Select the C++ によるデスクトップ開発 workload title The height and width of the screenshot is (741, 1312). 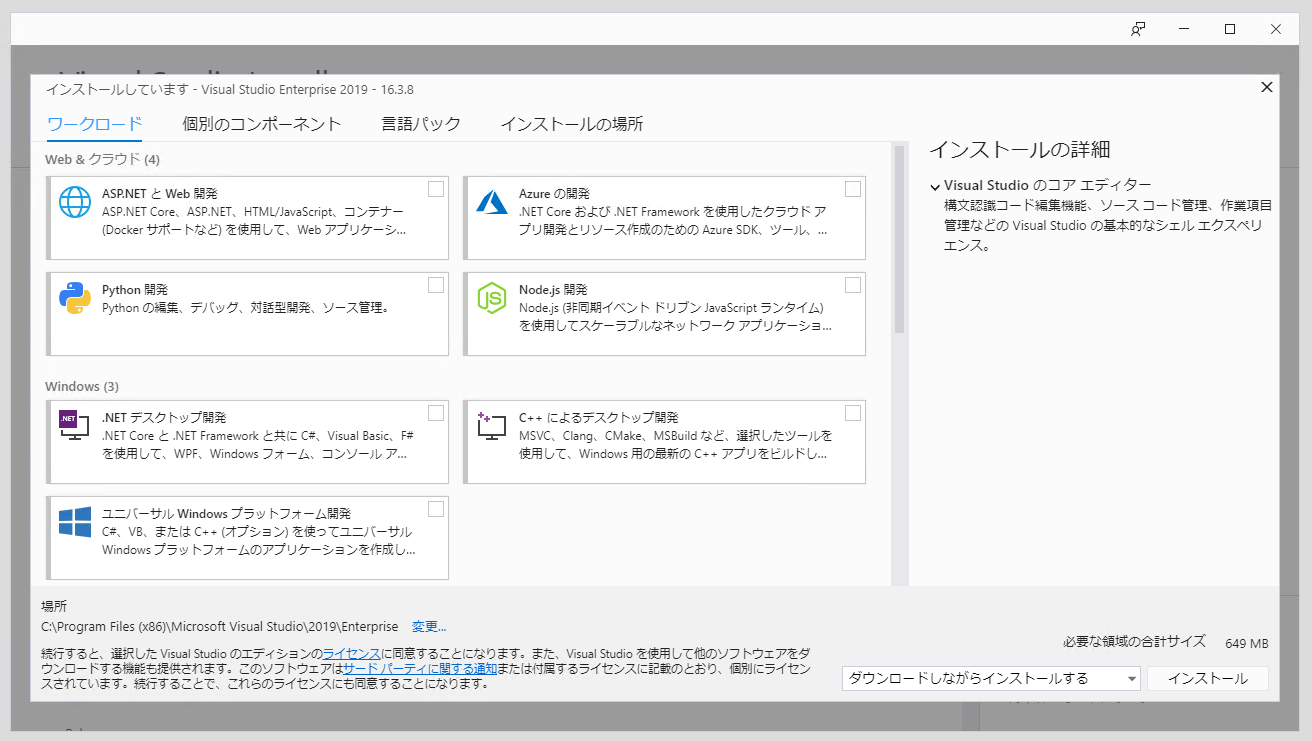pos(599,418)
